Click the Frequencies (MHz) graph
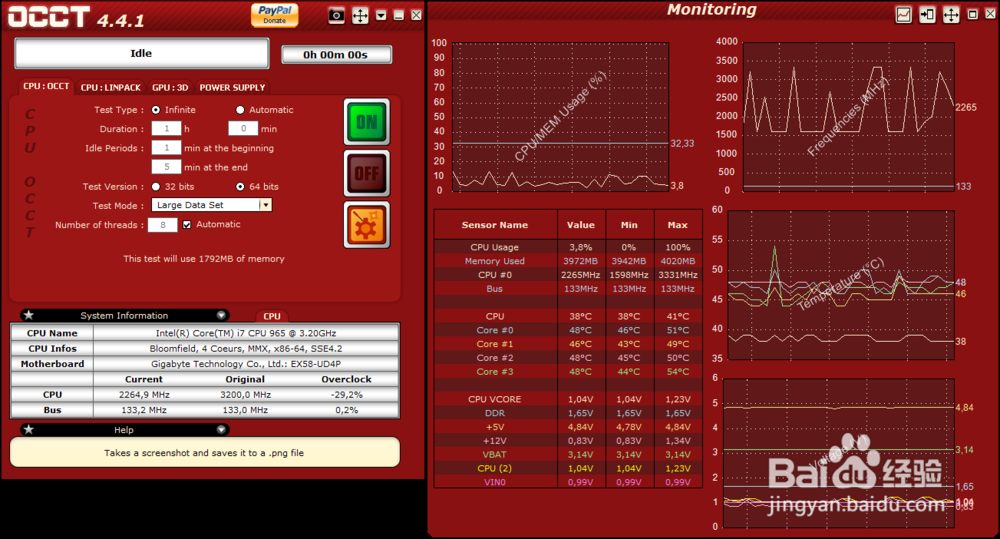The width and height of the screenshot is (1000, 539). coord(849,117)
